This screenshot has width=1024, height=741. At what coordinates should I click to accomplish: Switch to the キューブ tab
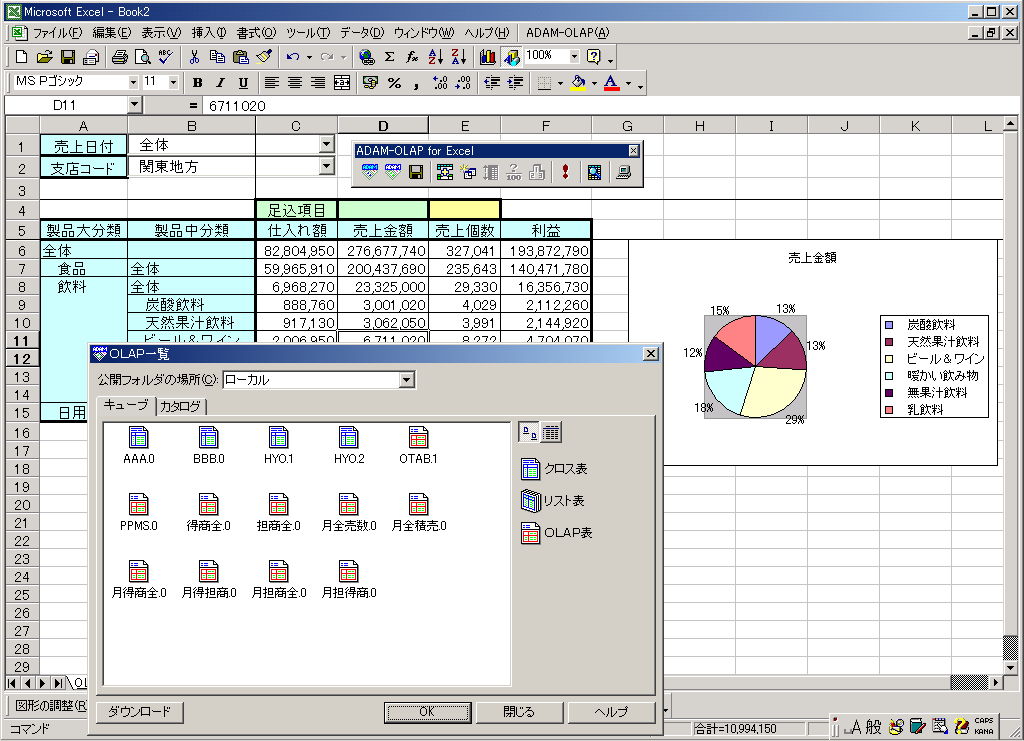coord(126,405)
